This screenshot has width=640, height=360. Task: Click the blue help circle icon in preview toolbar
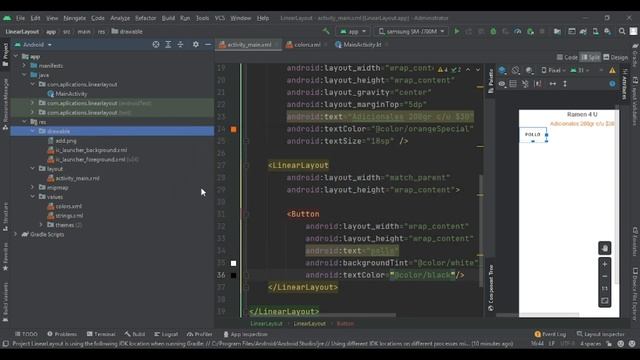pyautogui.click(x=612, y=84)
